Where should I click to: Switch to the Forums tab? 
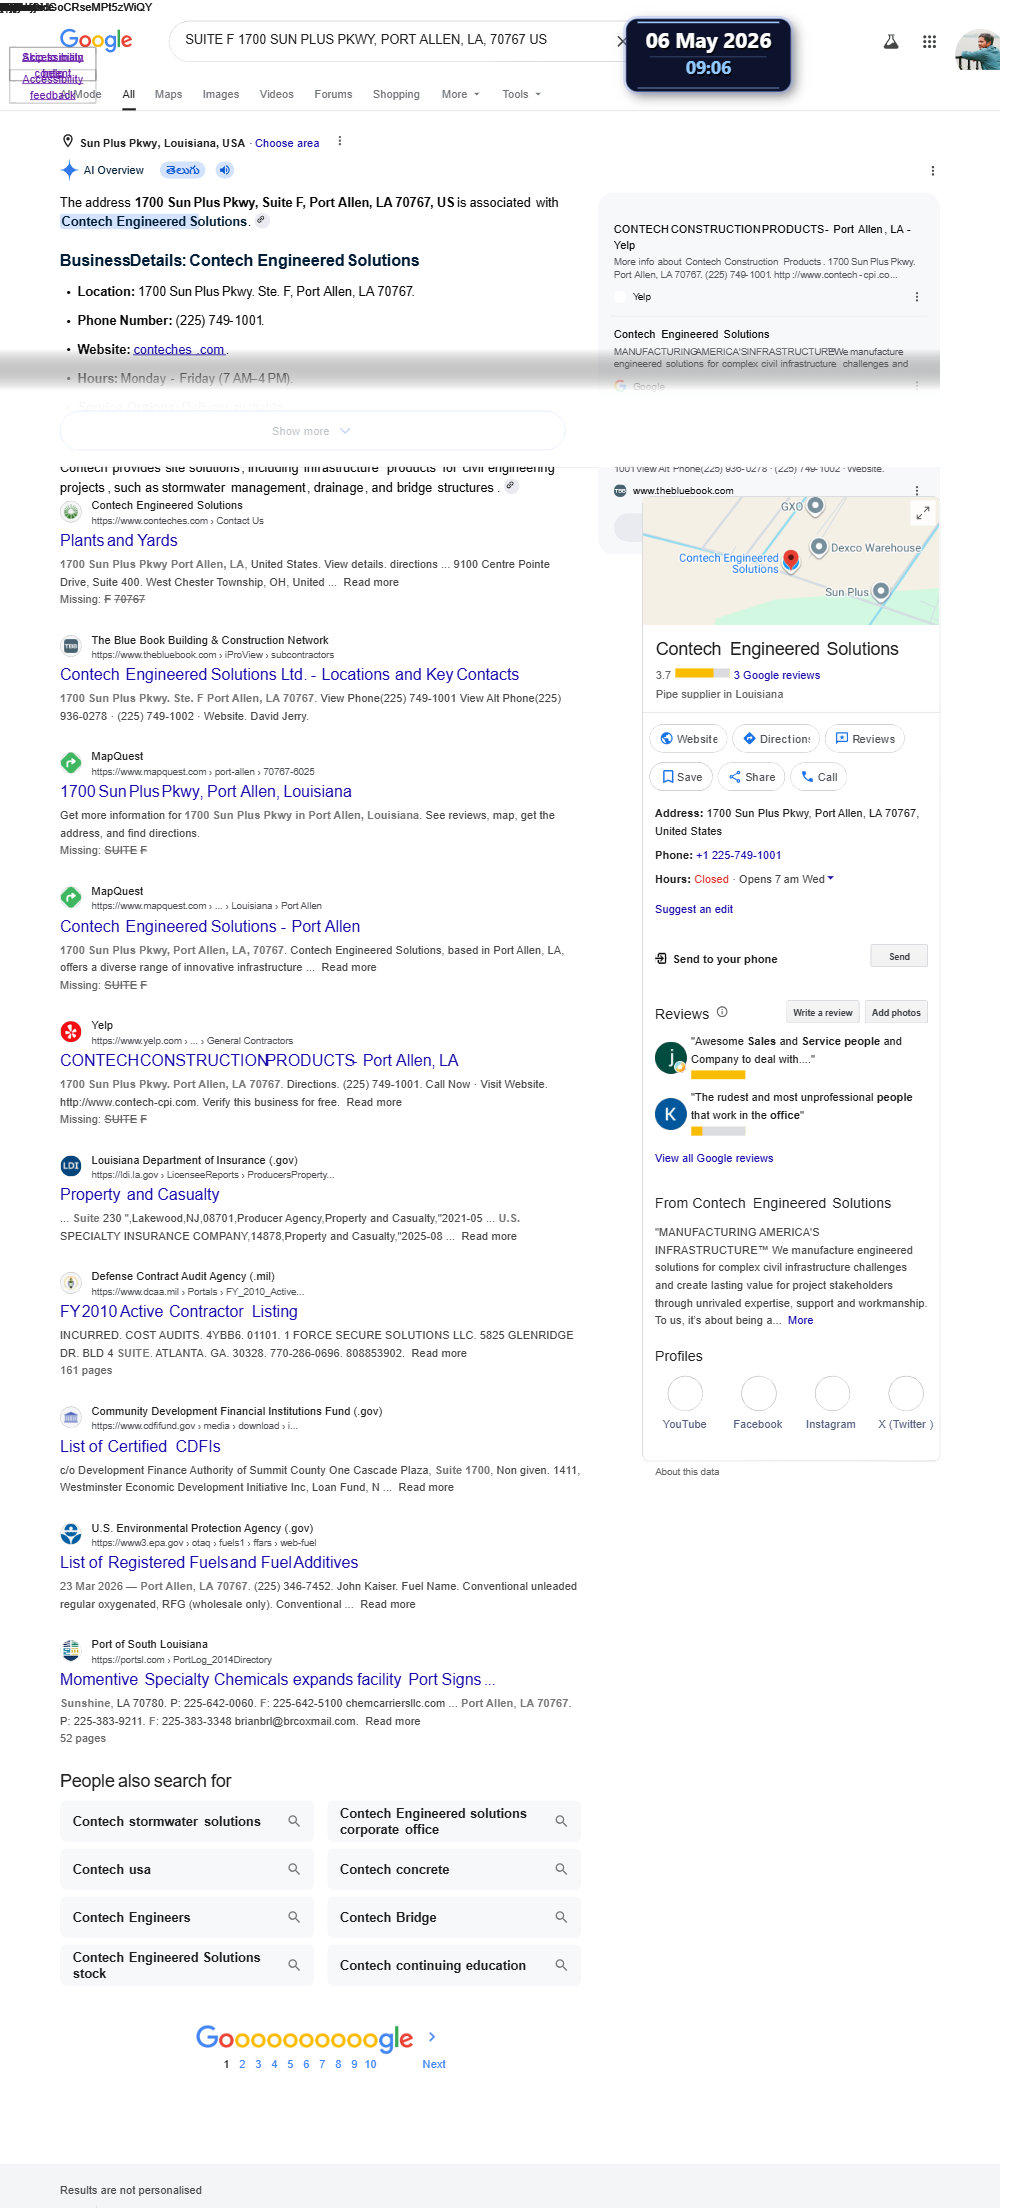coord(333,94)
